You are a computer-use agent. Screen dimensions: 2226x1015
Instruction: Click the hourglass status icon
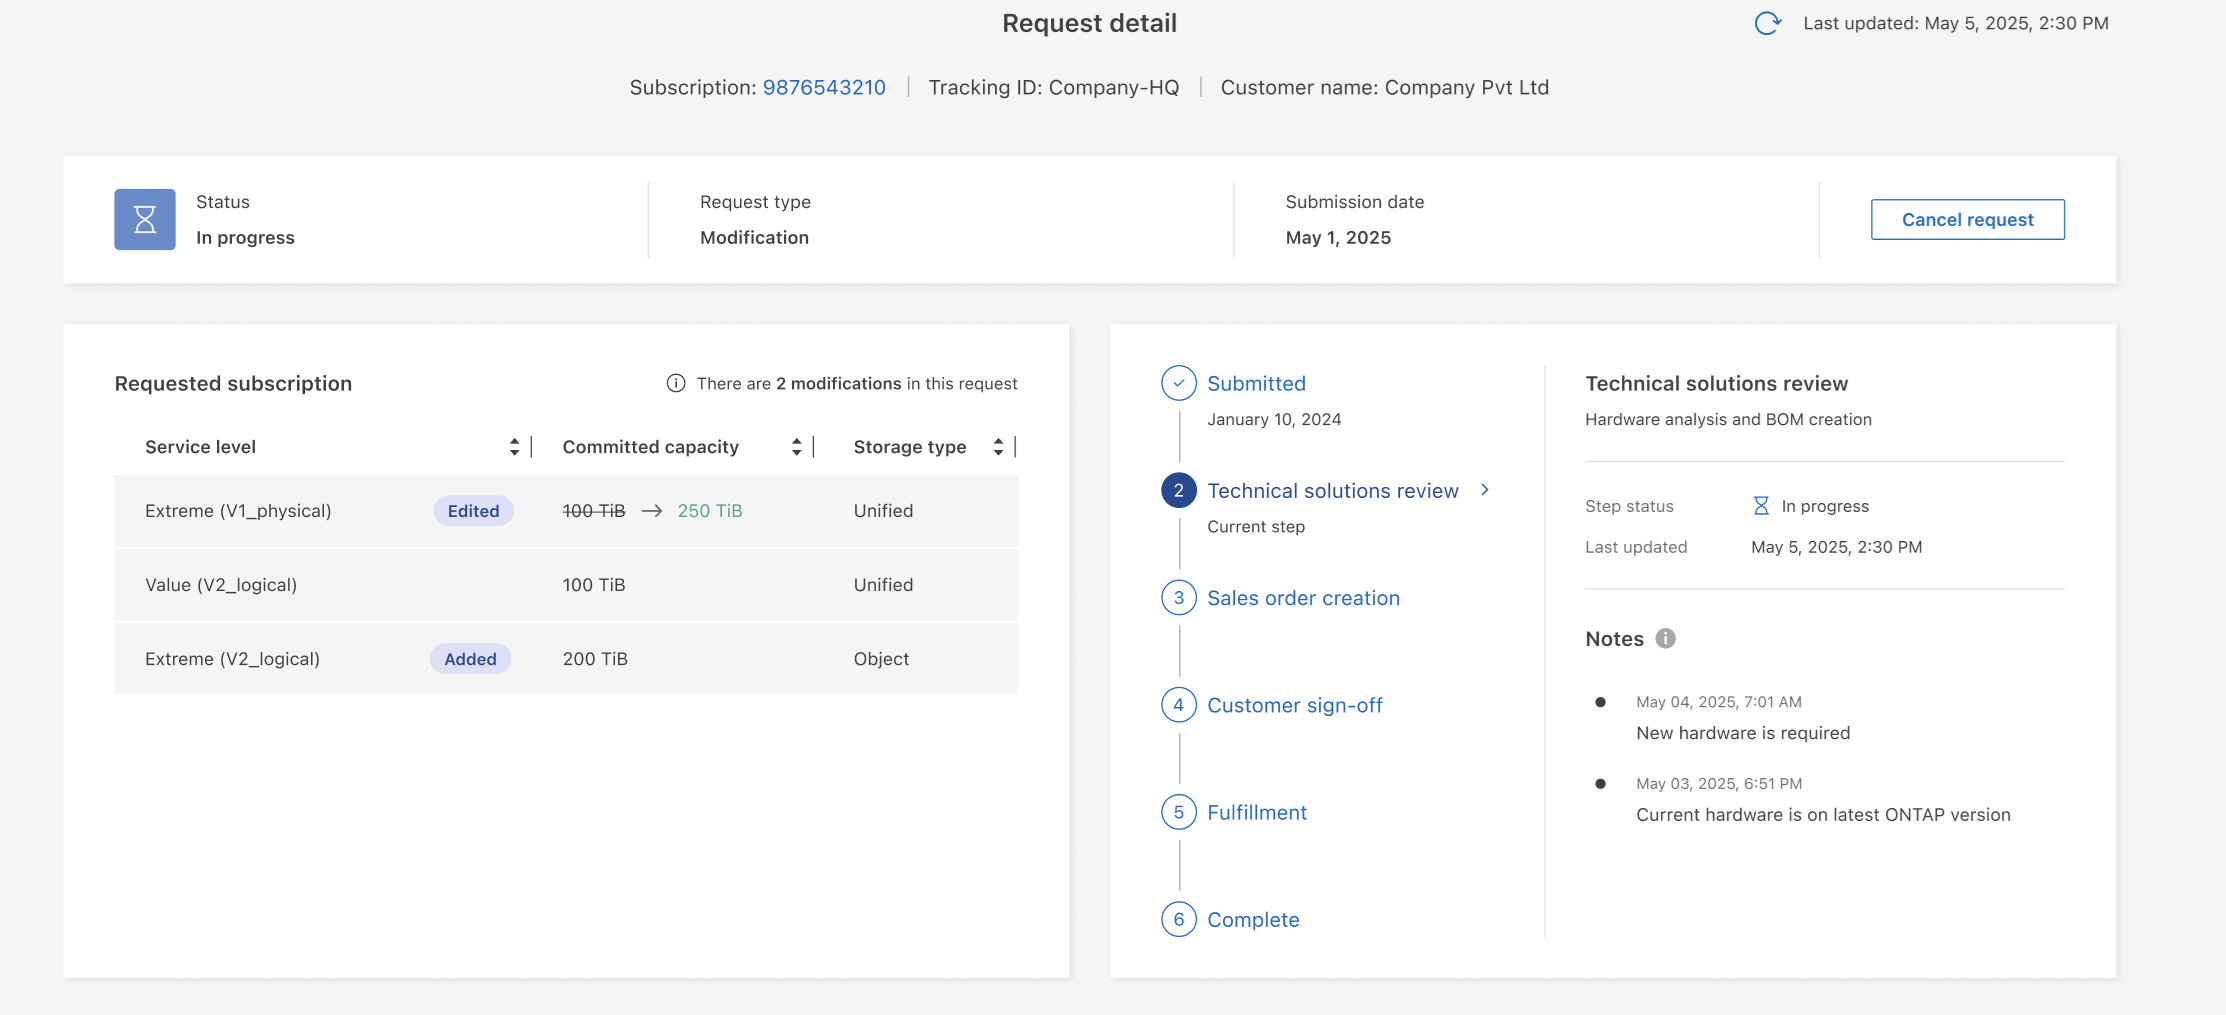[145, 219]
